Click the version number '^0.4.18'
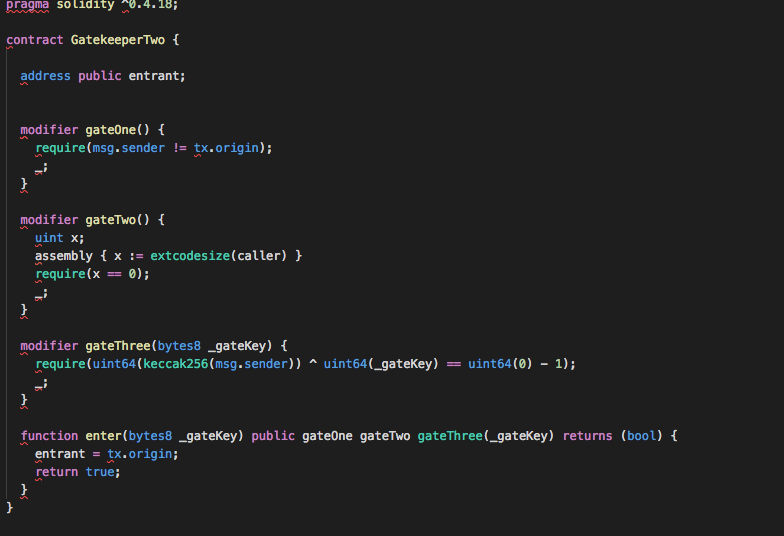The image size is (784, 536). coord(146,4)
